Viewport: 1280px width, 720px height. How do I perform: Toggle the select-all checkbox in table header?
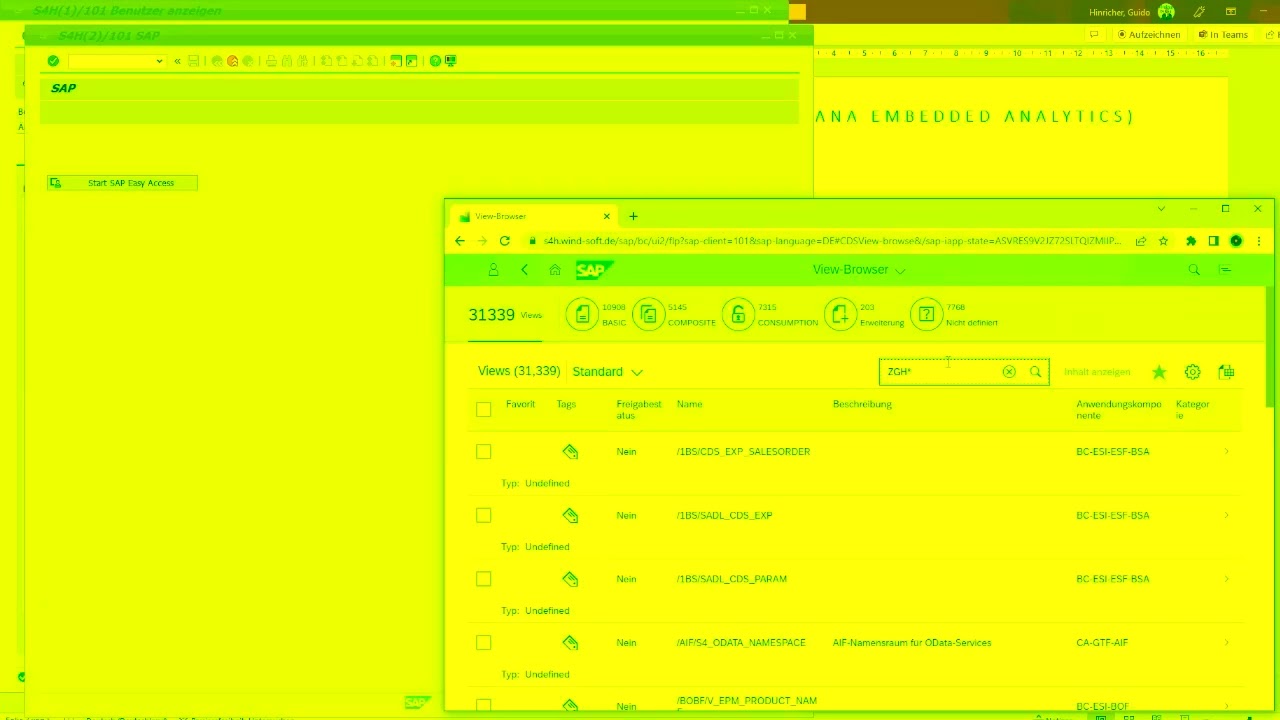tap(484, 409)
